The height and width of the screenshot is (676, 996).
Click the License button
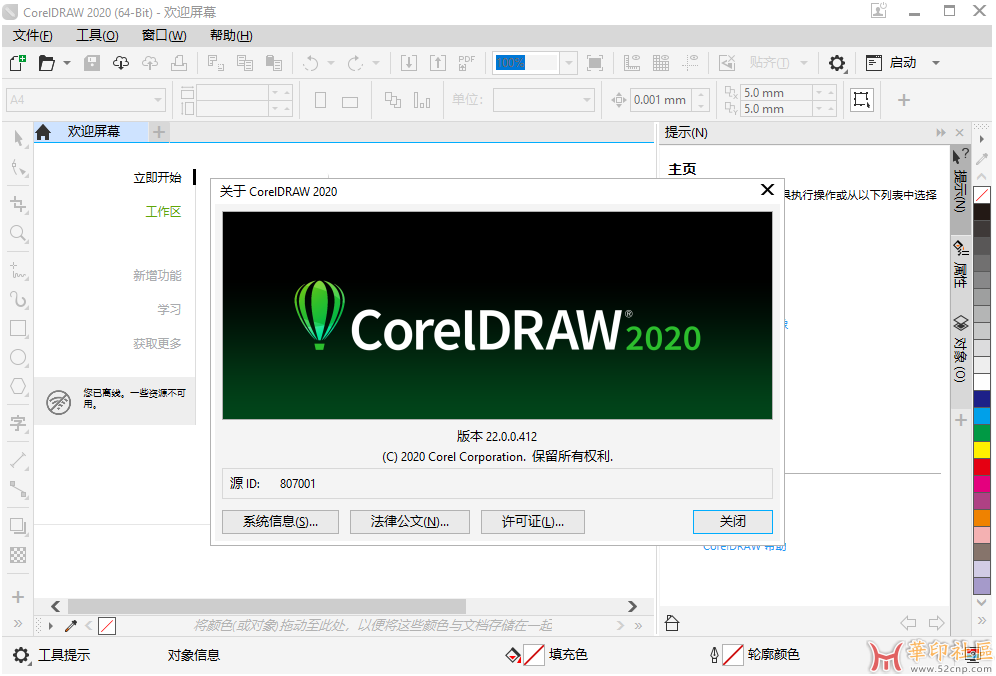pos(532,522)
